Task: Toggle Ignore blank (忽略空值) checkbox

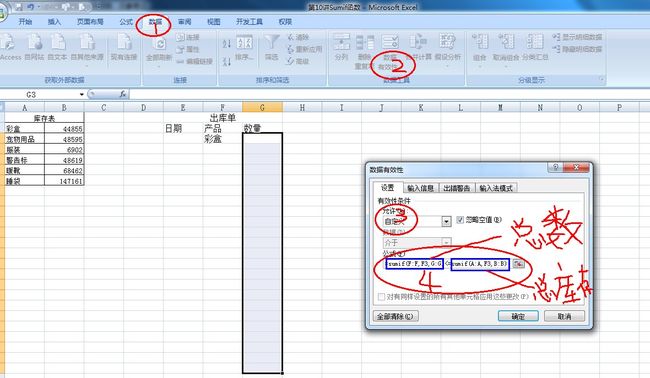Action: (460, 220)
